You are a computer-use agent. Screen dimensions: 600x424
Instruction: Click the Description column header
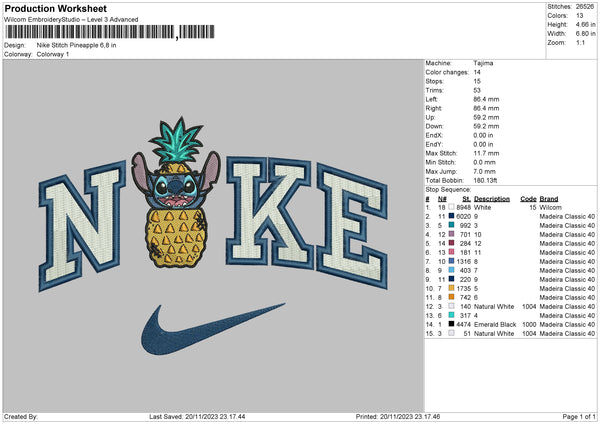pyautogui.click(x=492, y=199)
